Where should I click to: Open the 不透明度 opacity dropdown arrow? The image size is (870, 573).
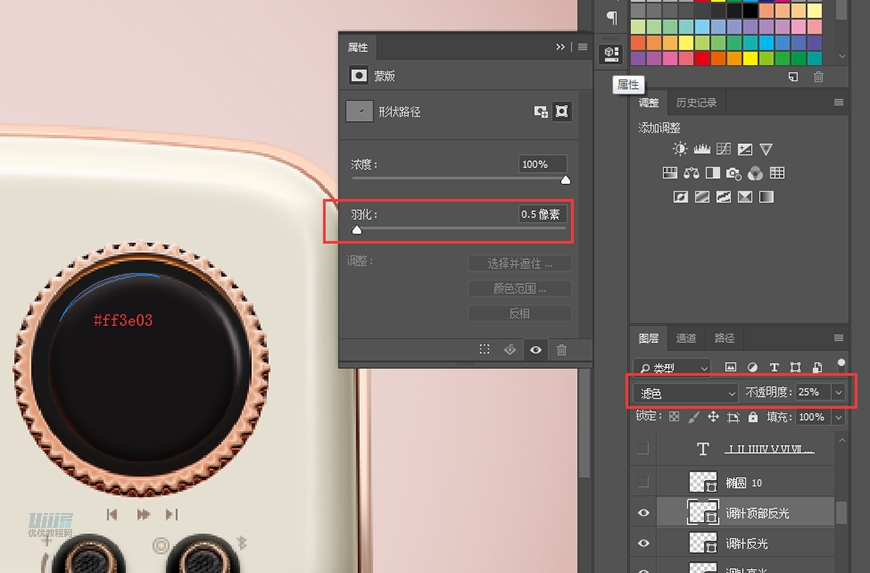(838, 393)
